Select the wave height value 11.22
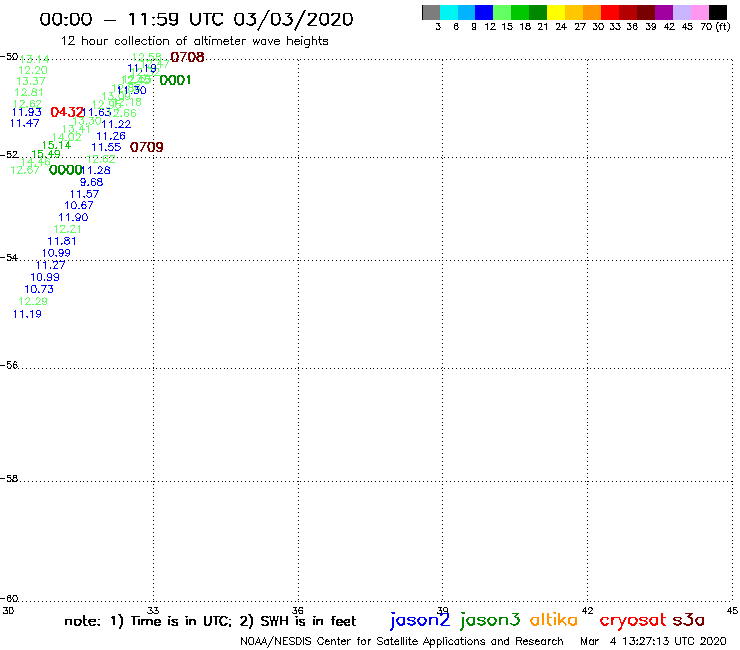Screen dimensions: 740x650 point(116,125)
